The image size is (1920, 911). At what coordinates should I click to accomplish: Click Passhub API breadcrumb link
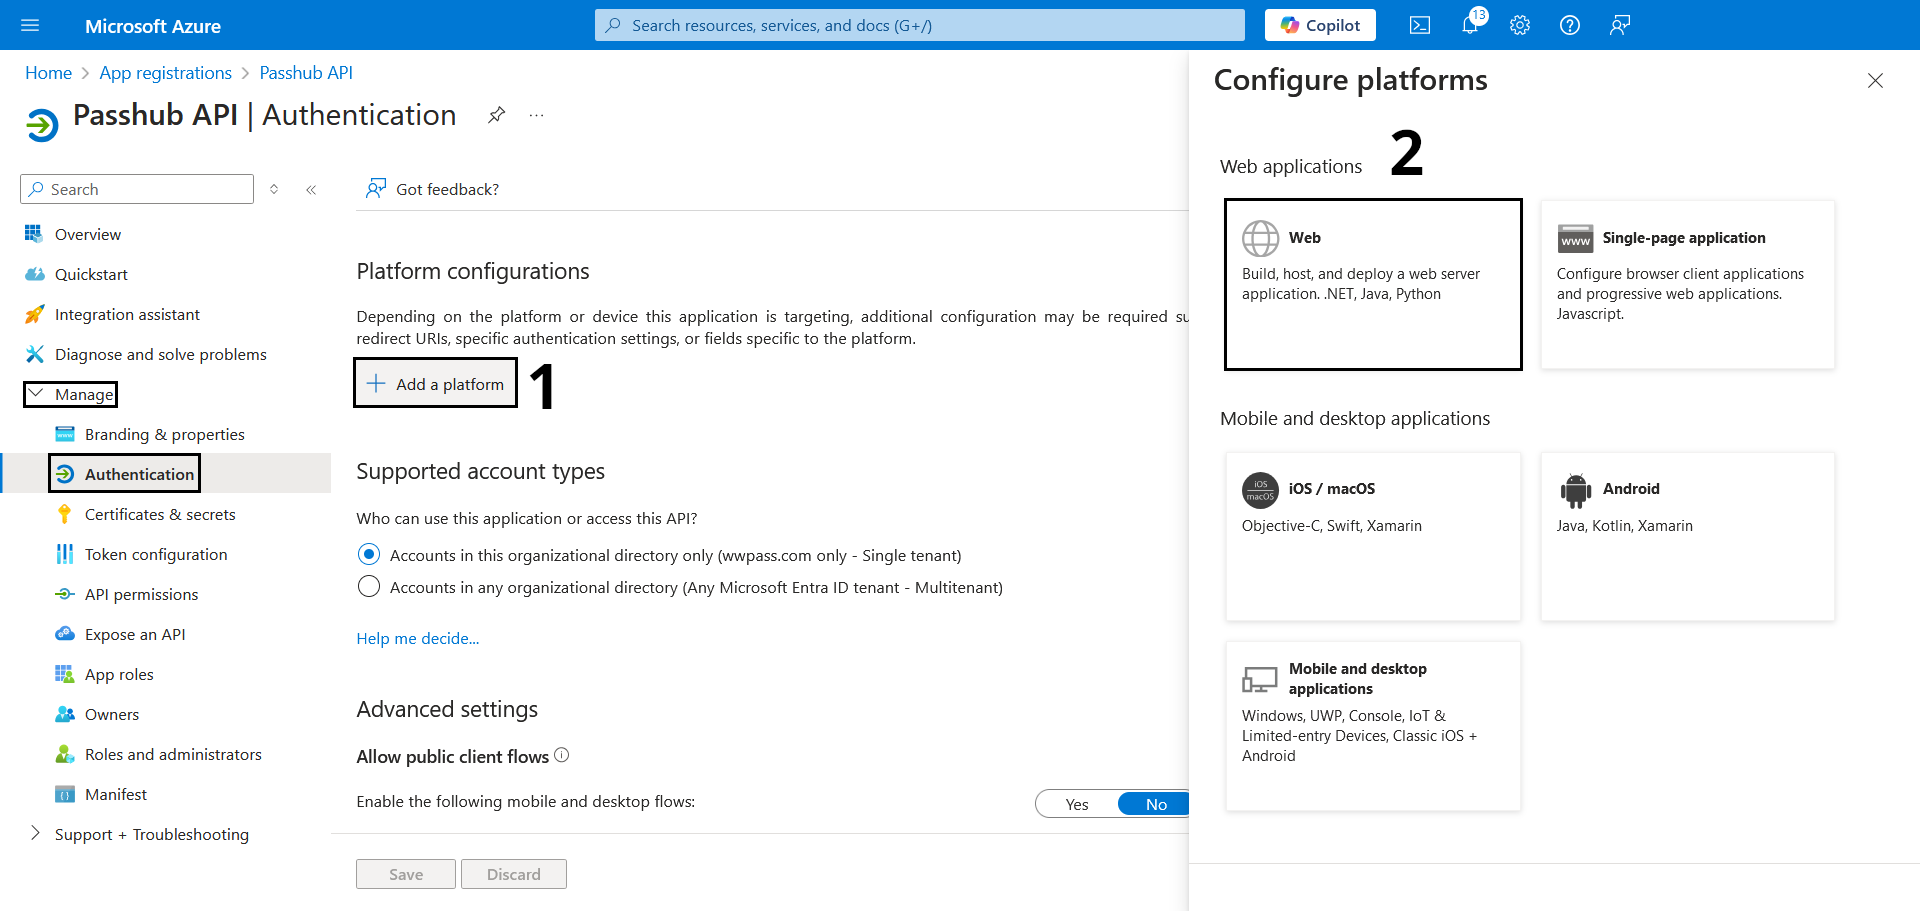click(306, 73)
